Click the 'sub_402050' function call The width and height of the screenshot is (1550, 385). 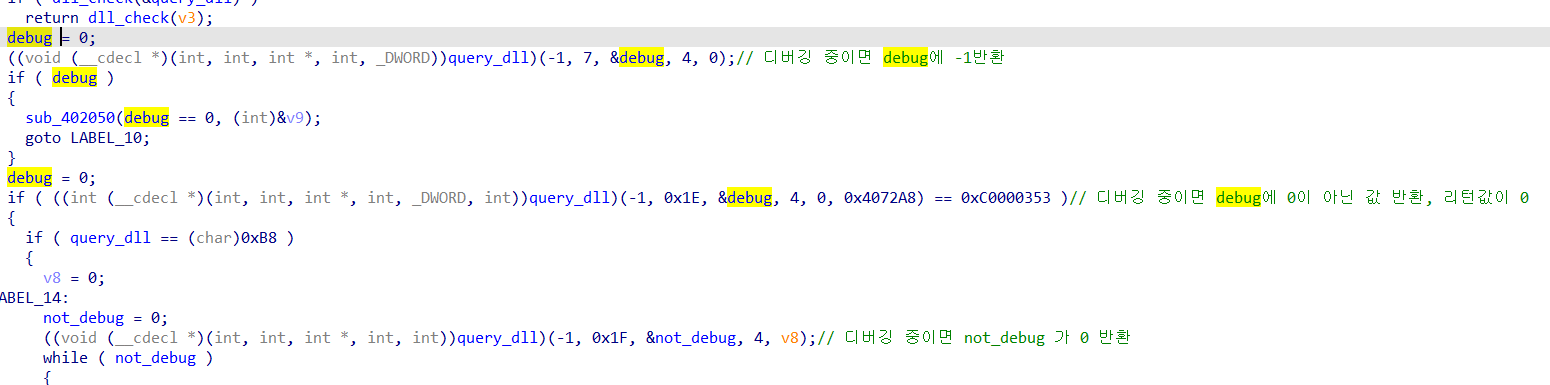70,117
